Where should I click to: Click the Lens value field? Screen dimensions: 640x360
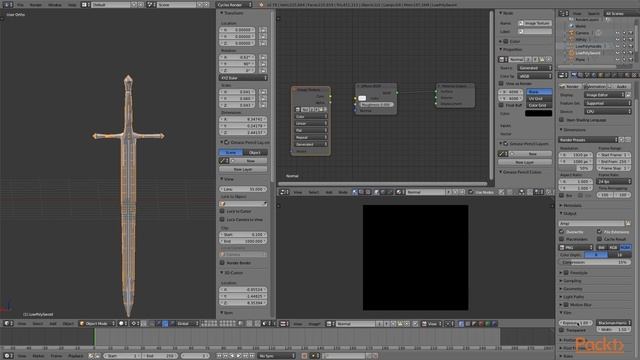point(243,189)
